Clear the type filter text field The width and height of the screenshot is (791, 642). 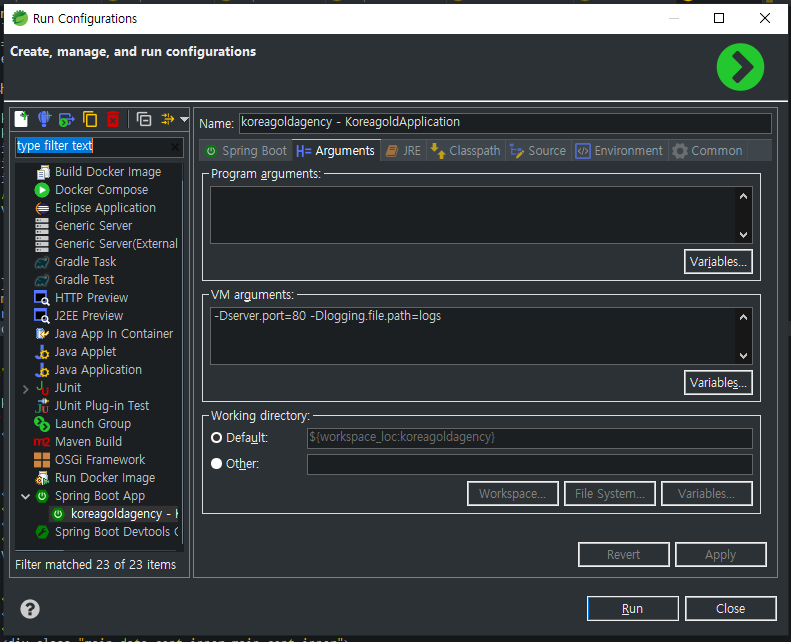click(175, 147)
